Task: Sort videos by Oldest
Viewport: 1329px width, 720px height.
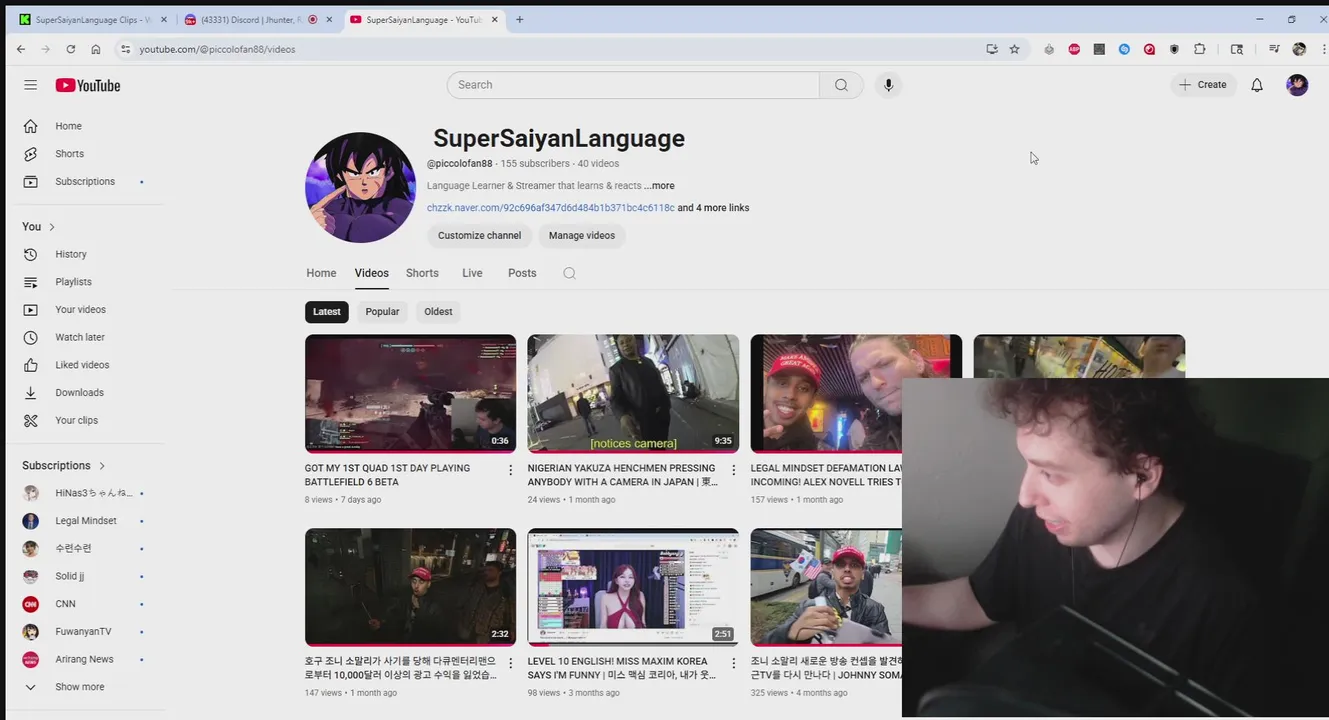Action: [x=438, y=312]
